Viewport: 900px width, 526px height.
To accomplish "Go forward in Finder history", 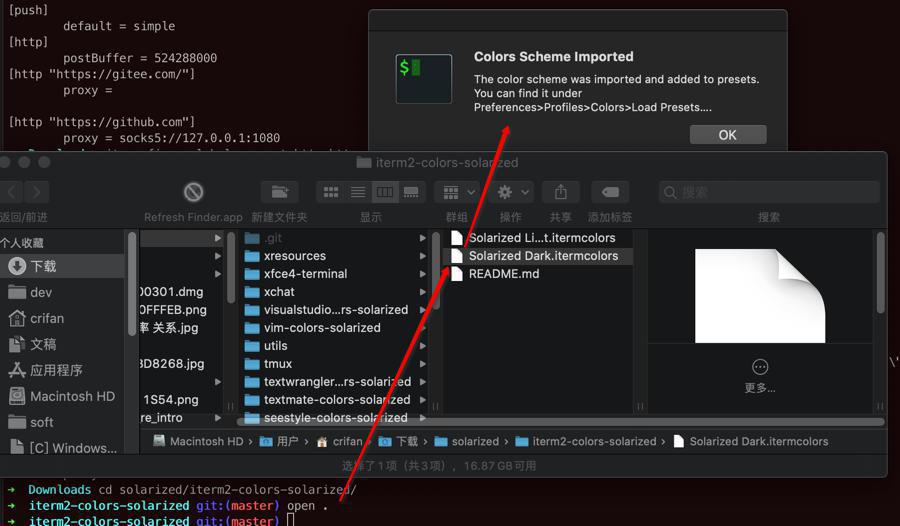I will pyautogui.click(x=36, y=192).
